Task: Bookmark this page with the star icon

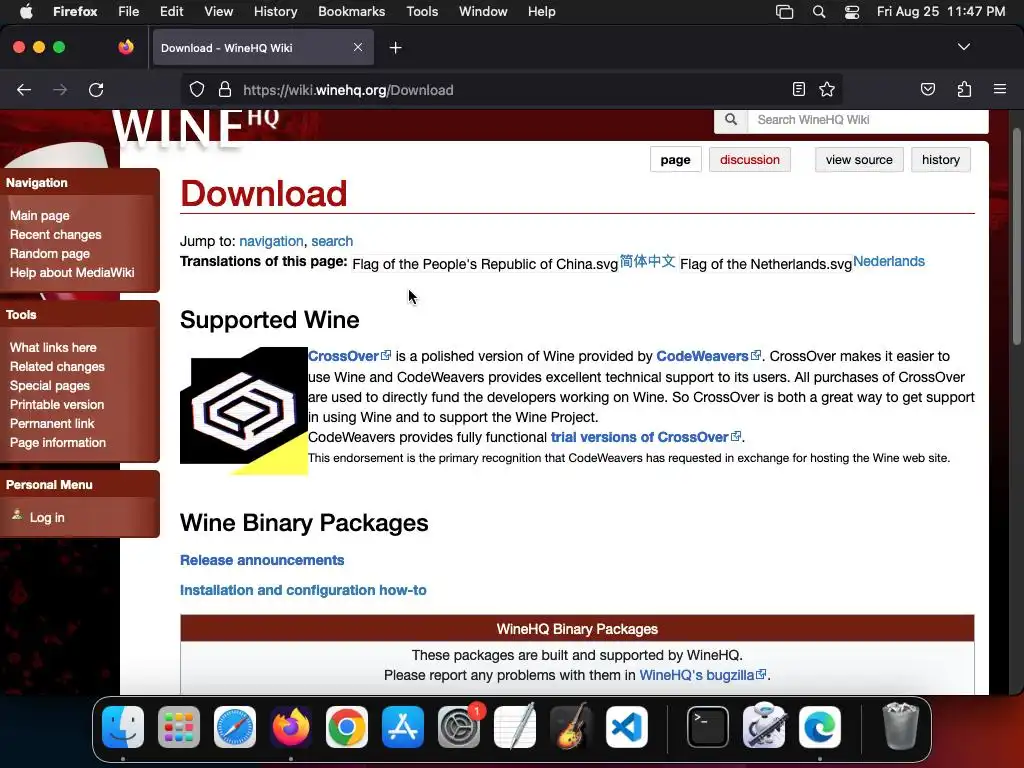Action: point(827,89)
